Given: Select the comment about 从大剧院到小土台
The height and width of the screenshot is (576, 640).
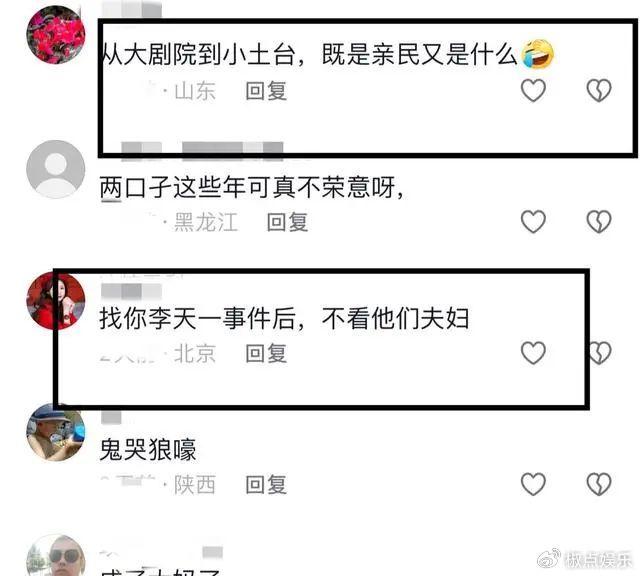Looking at the screenshot, I should pos(327,54).
